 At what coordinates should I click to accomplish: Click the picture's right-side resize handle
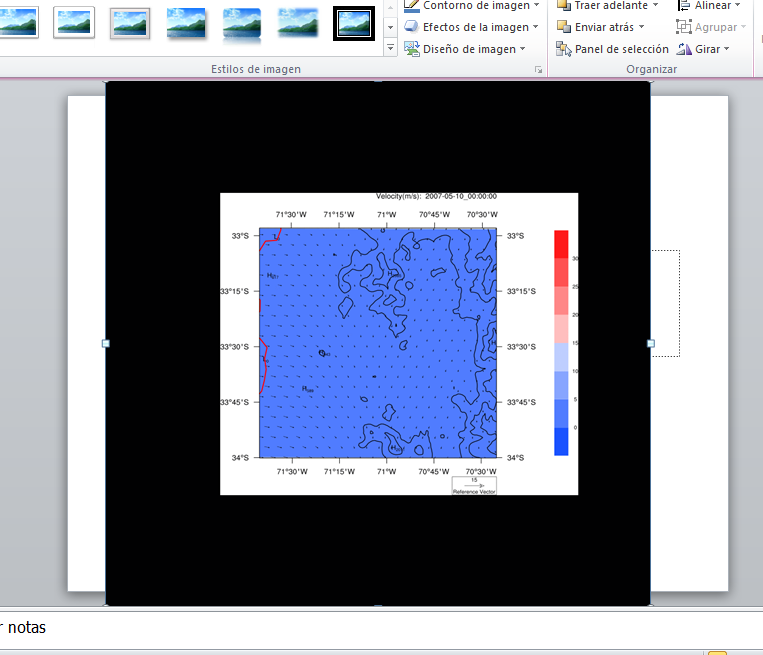(x=651, y=343)
